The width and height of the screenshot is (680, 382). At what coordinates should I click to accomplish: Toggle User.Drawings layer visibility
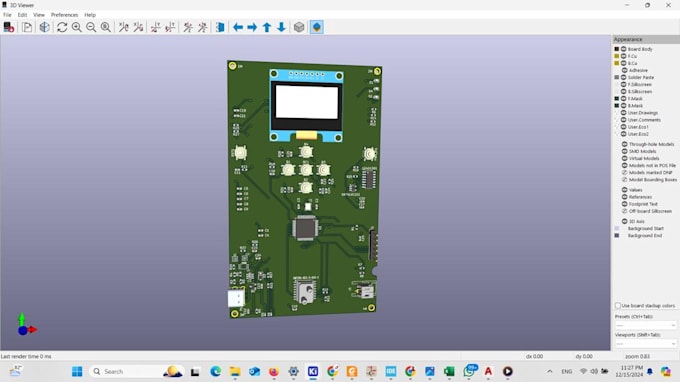624,113
